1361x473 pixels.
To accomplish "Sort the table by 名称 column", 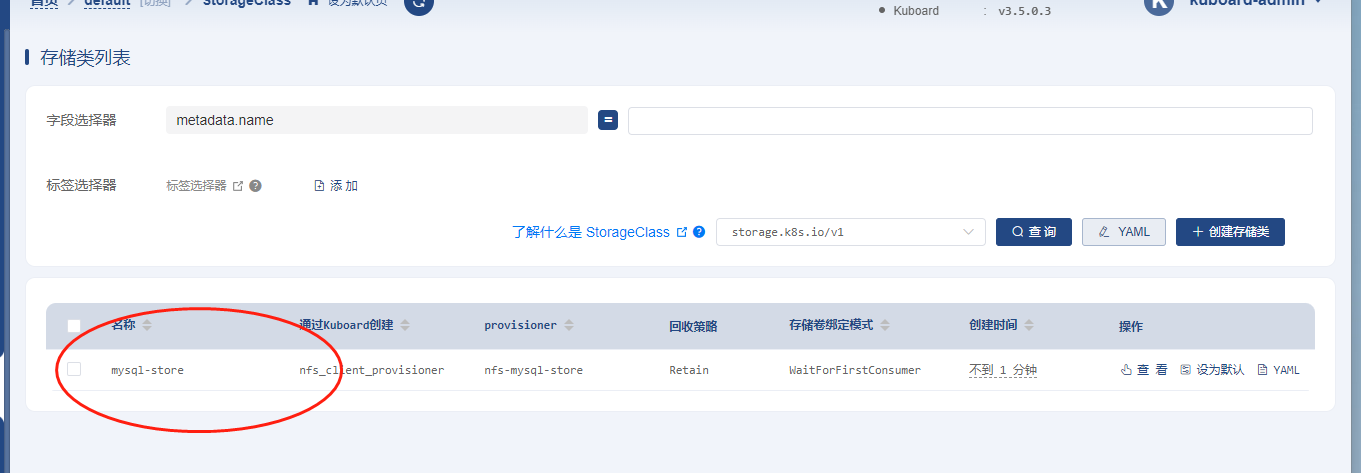I will click(147, 326).
